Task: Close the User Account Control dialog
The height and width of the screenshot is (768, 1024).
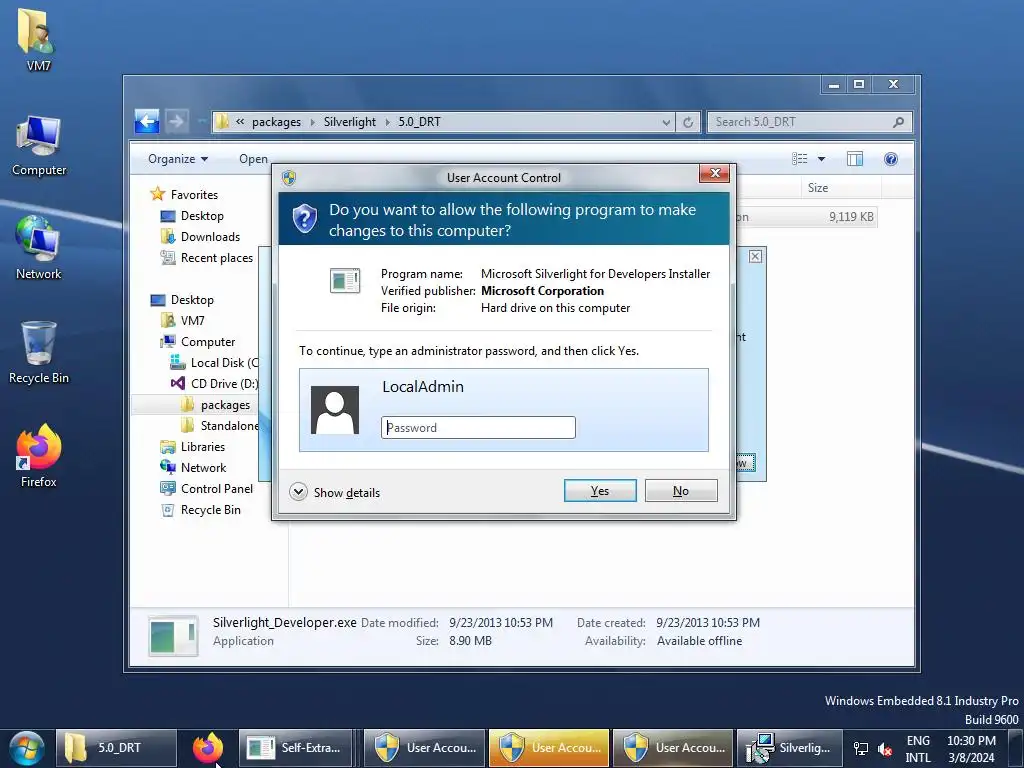Action: pos(714,173)
